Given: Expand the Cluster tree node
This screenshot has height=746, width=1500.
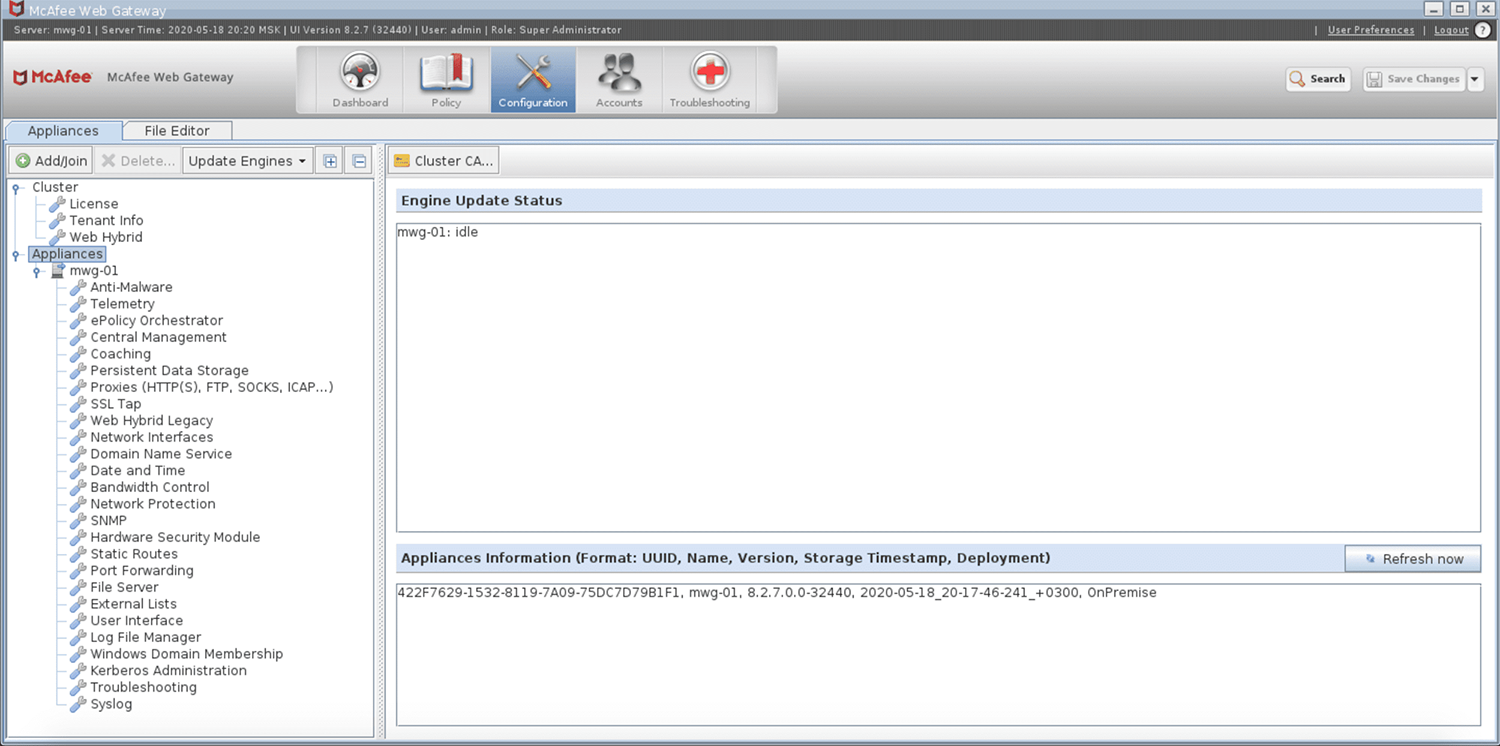Looking at the screenshot, I should (15, 187).
